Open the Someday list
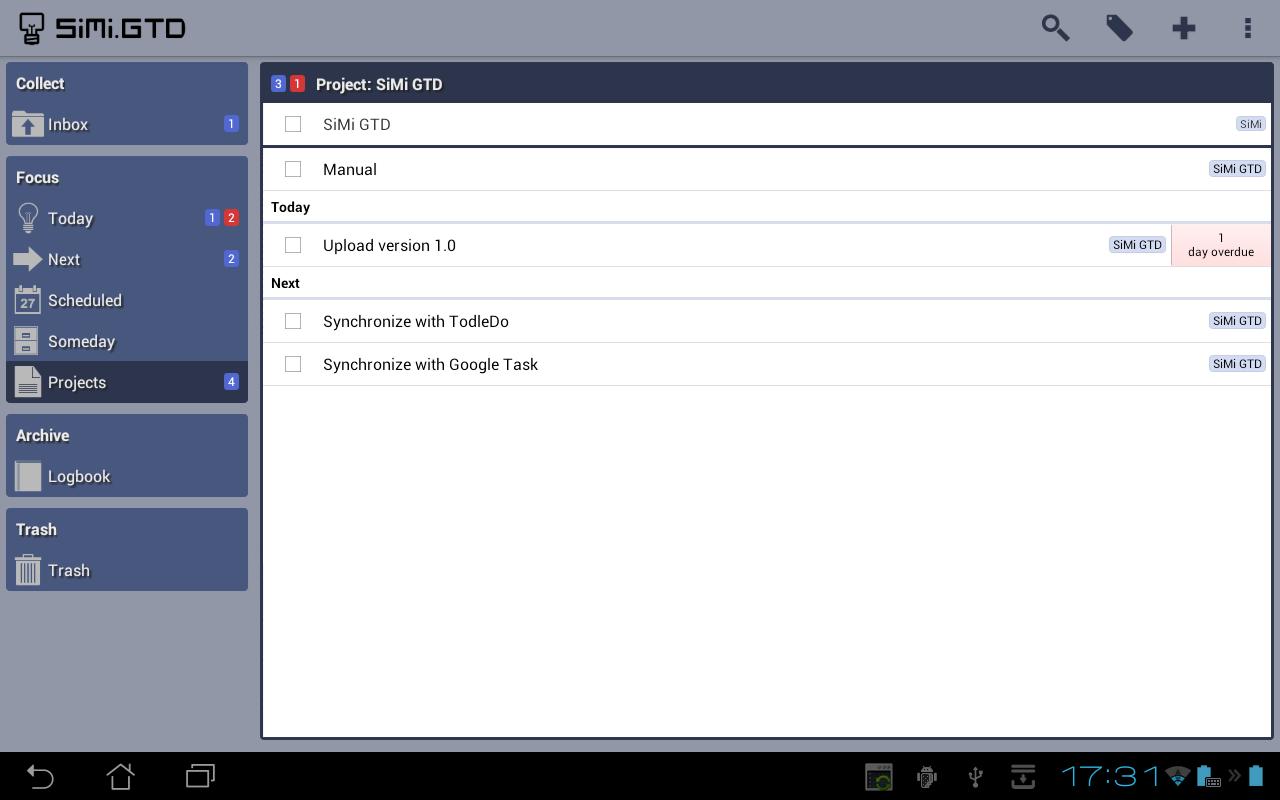 point(127,341)
